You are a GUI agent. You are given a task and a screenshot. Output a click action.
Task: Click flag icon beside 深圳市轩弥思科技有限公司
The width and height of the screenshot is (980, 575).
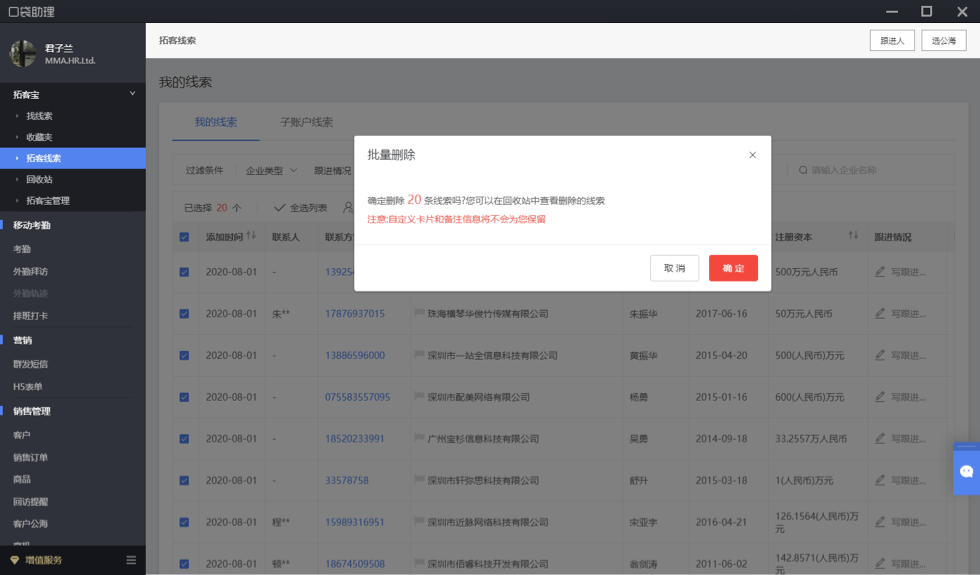click(419, 479)
